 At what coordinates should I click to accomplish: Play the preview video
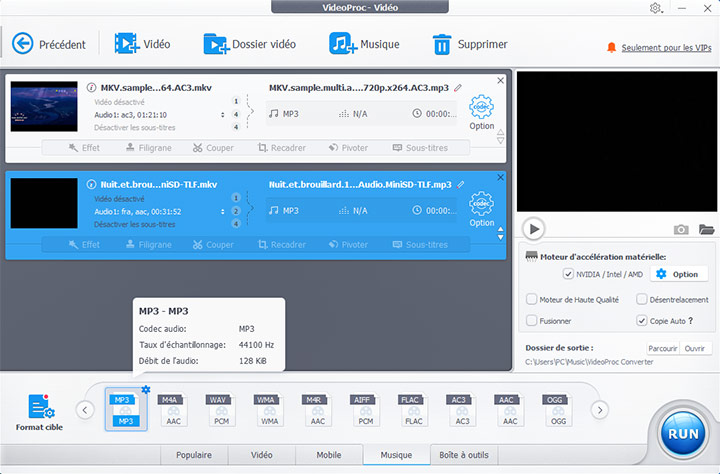[534, 229]
